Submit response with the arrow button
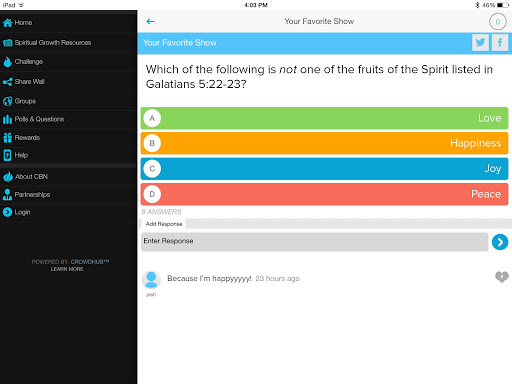The image size is (512, 384). [500, 242]
